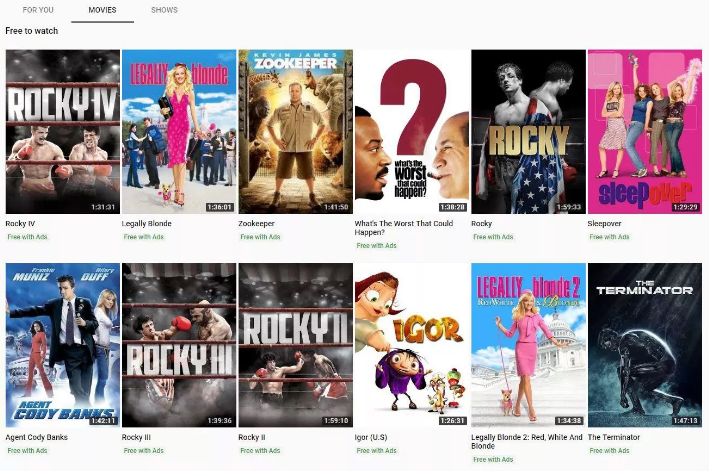Screen dimensions: 709x471
Task: Select the What's The Worst poster
Action: 412,132
